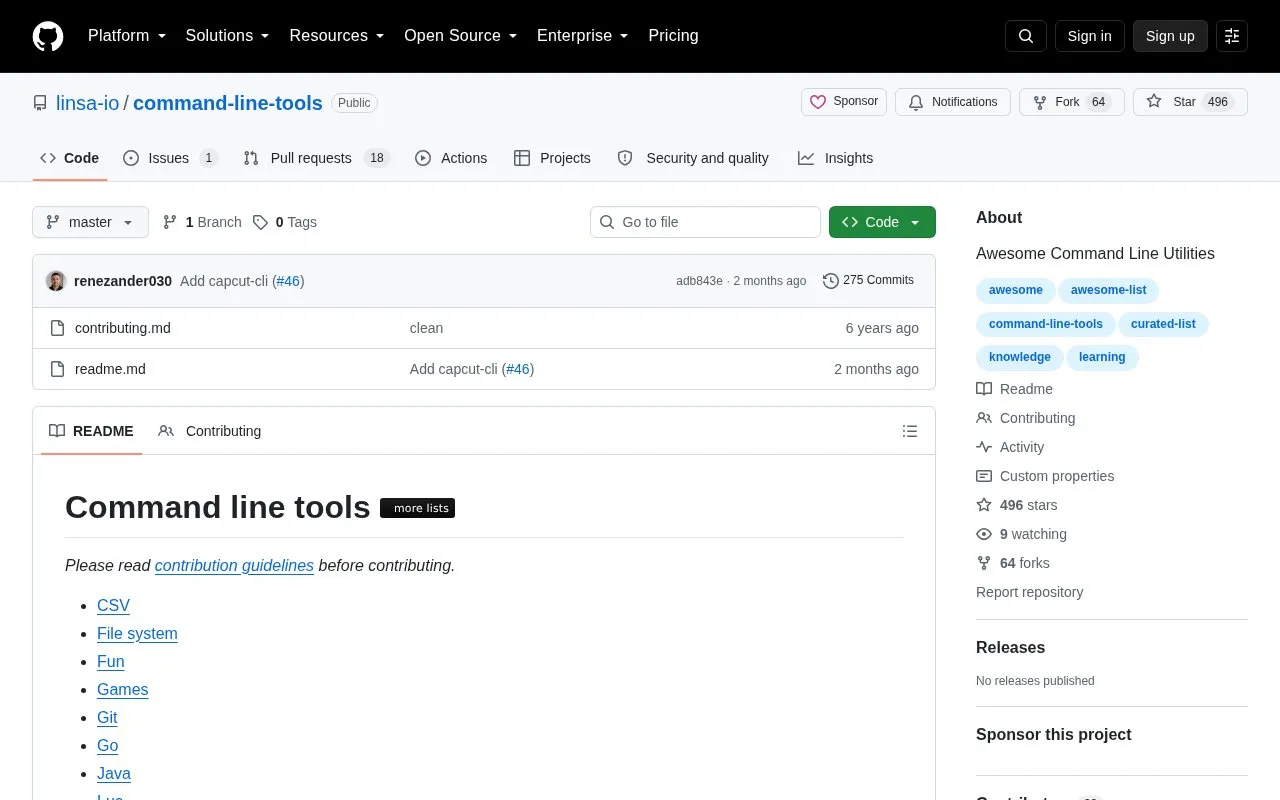Open the Activity link in About sidebar
1280x800 pixels.
pyautogui.click(x=1010, y=447)
